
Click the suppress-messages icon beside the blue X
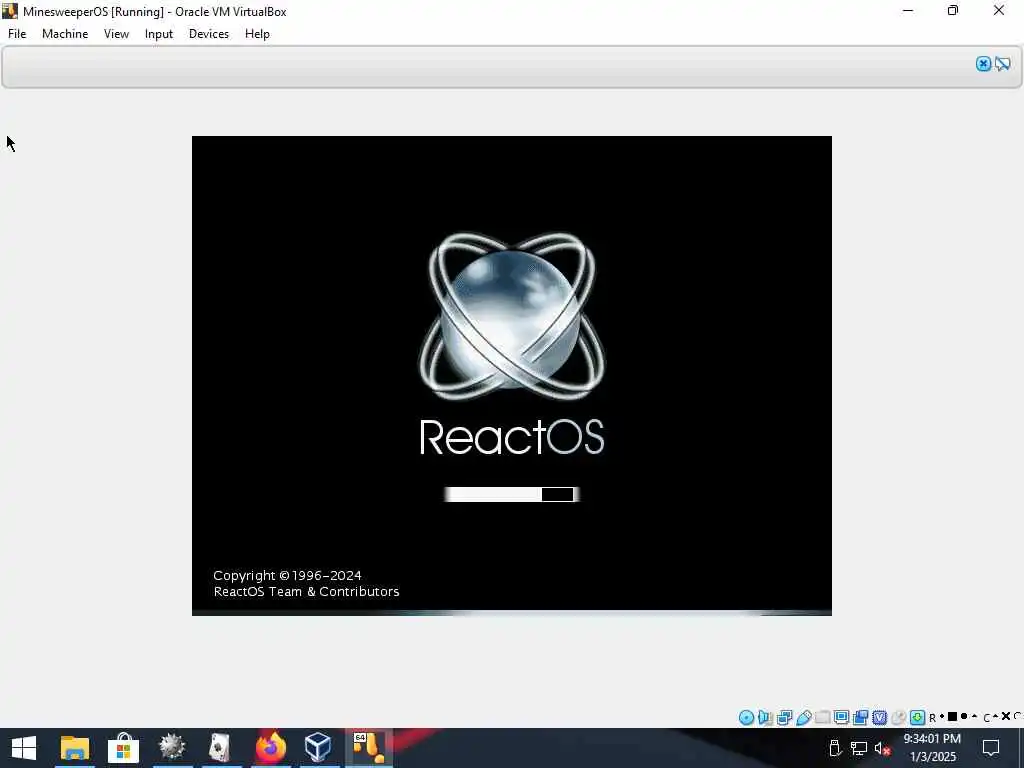click(1003, 63)
